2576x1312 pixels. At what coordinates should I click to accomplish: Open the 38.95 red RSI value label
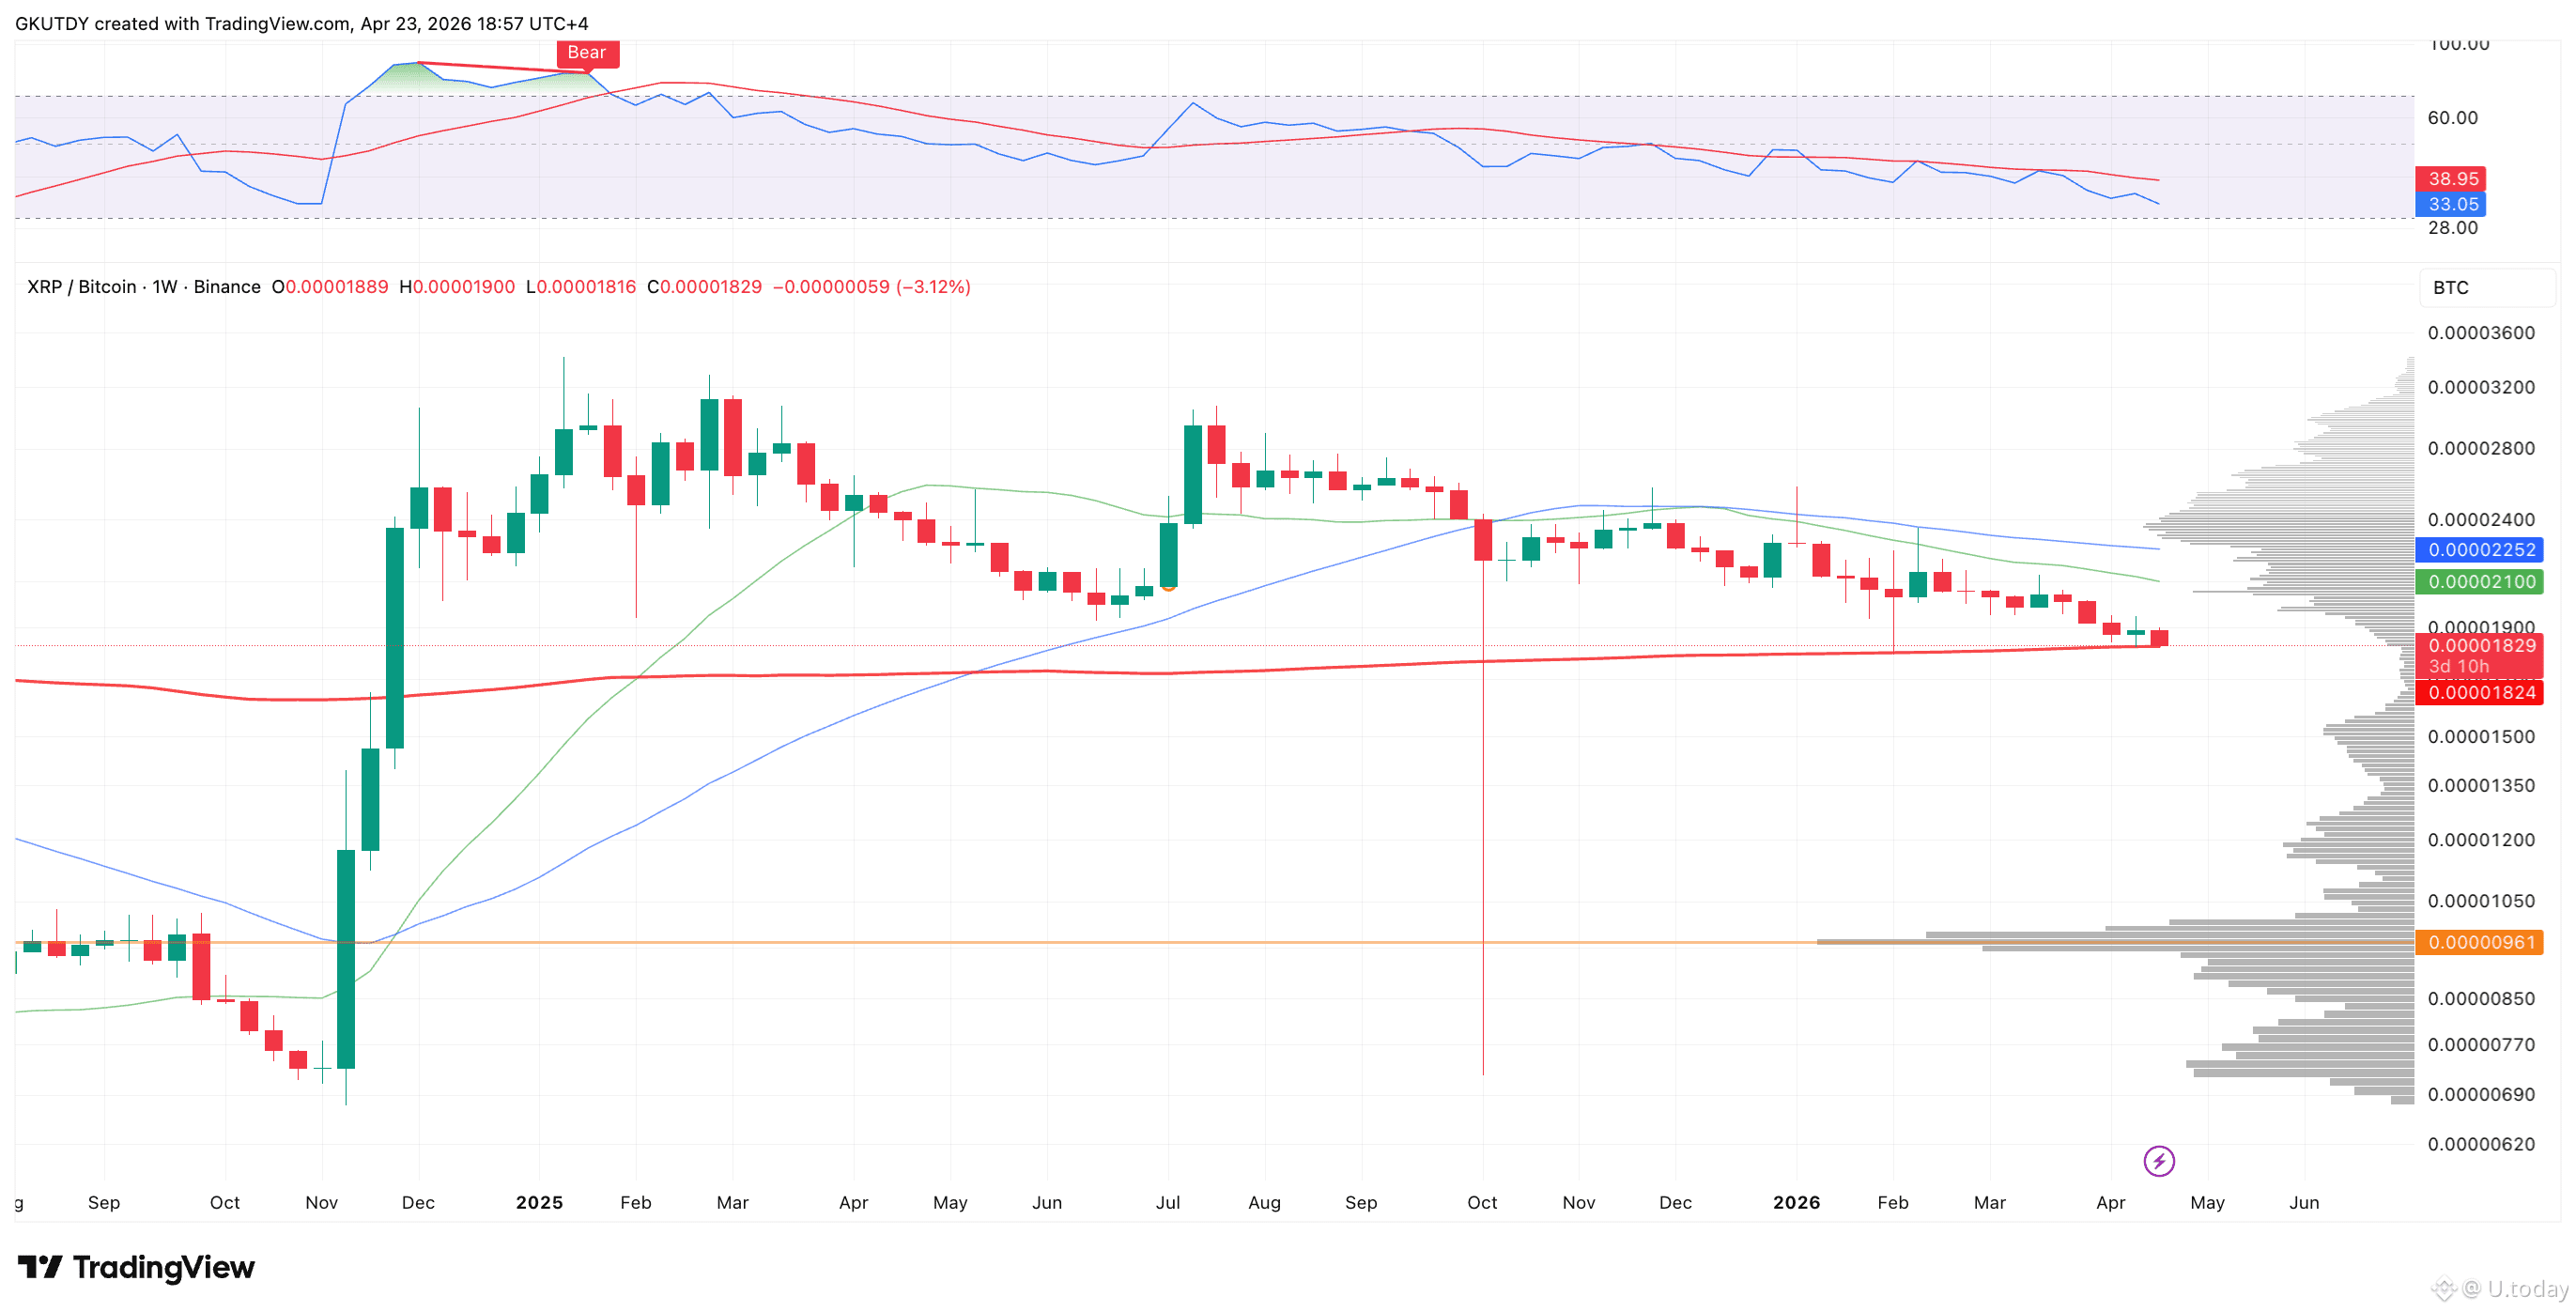[x=2452, y=179]
